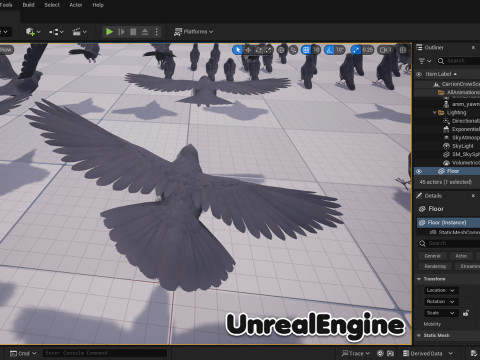
Task: Click the Eject button in play controls
Action: point(145,32)
